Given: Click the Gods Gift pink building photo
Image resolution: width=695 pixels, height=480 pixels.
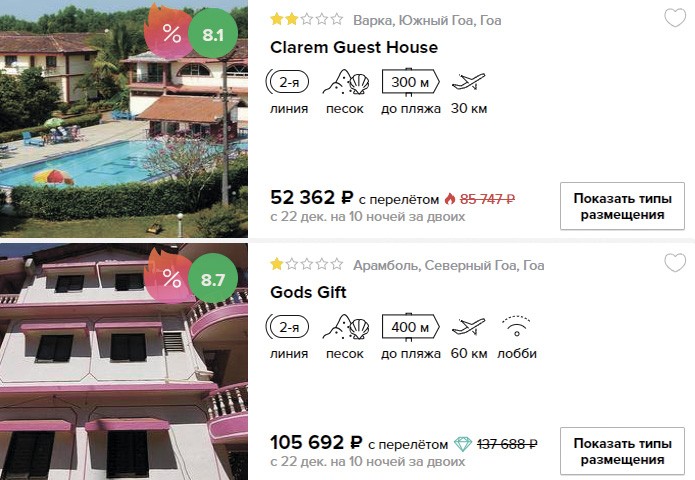Looking at the screenshot, I should click(x=124, y=362).
